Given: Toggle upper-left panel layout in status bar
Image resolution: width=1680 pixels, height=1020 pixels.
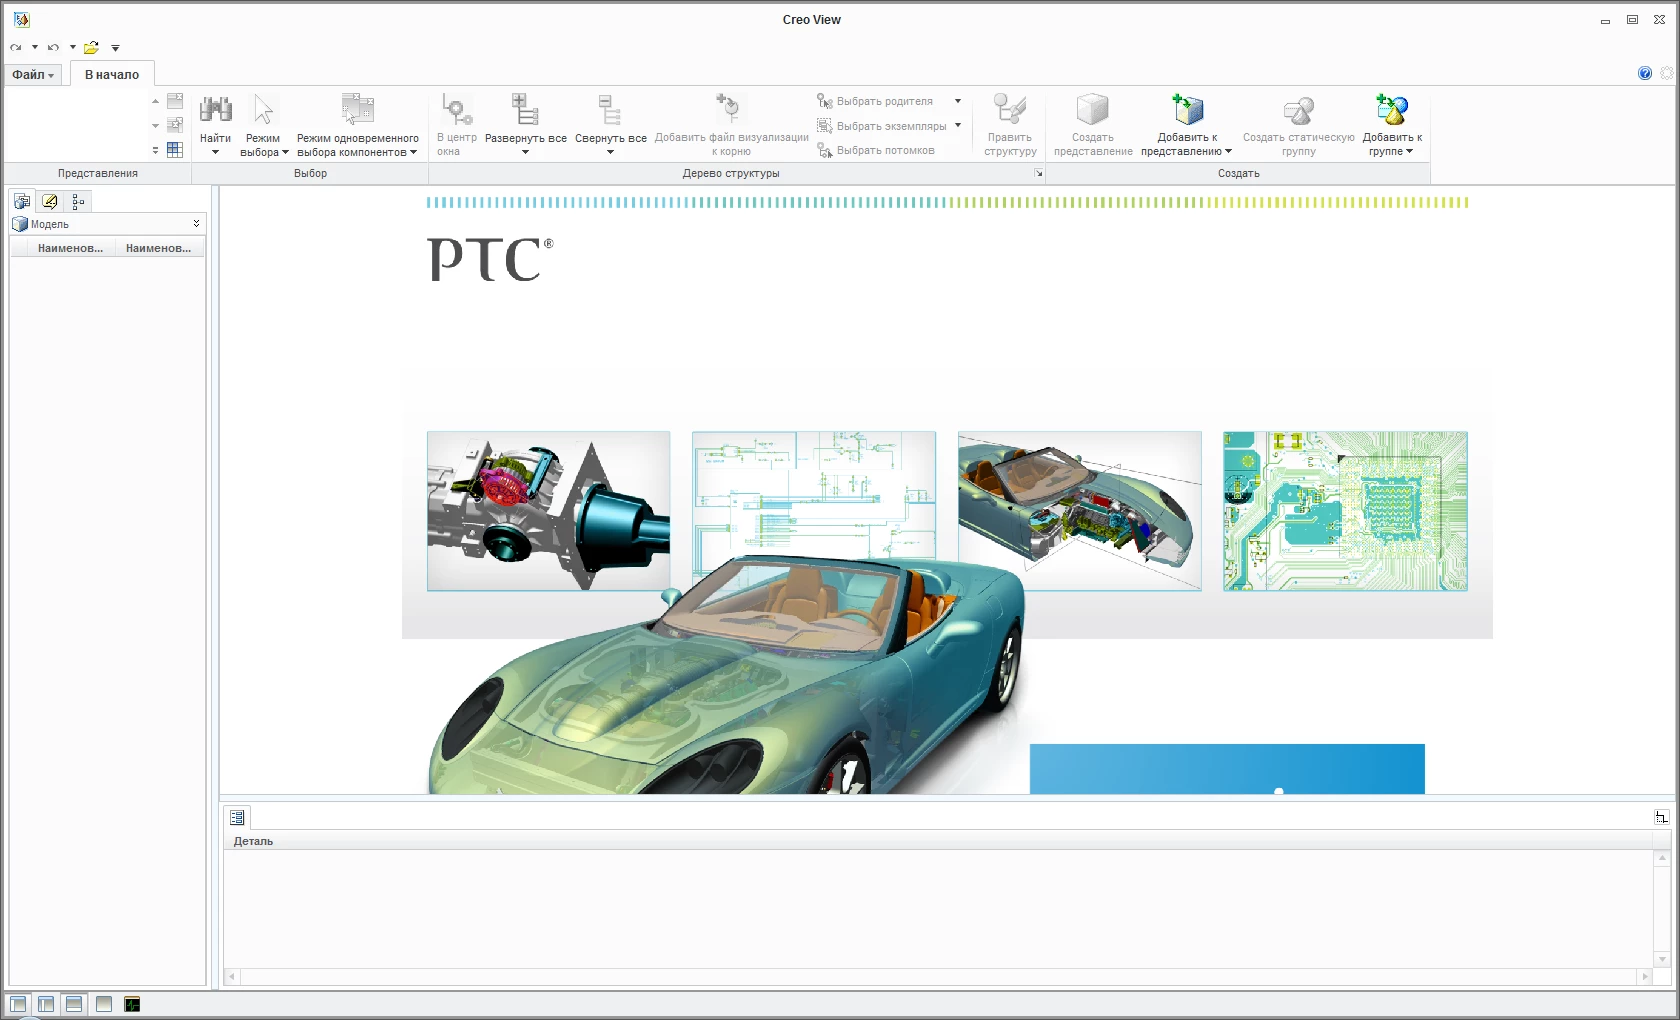Looking at the screenshot, I should tap(18, 1004).
